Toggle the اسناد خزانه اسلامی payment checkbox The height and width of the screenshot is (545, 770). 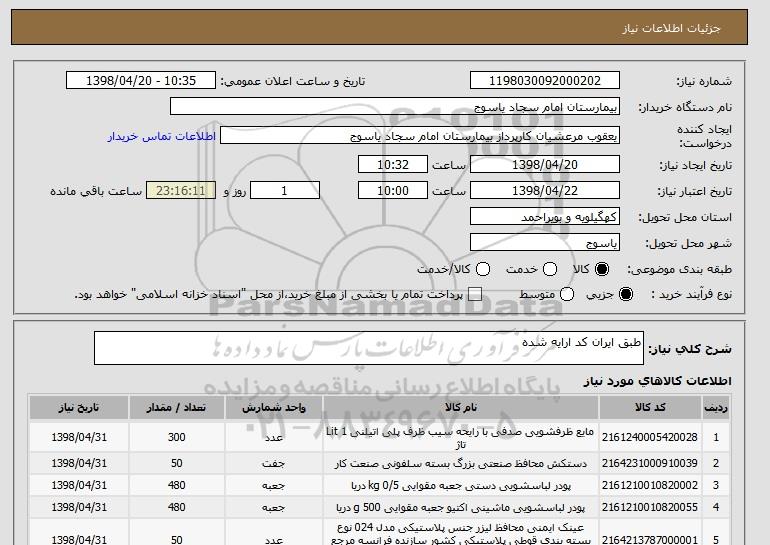click(x=474, y=294)
